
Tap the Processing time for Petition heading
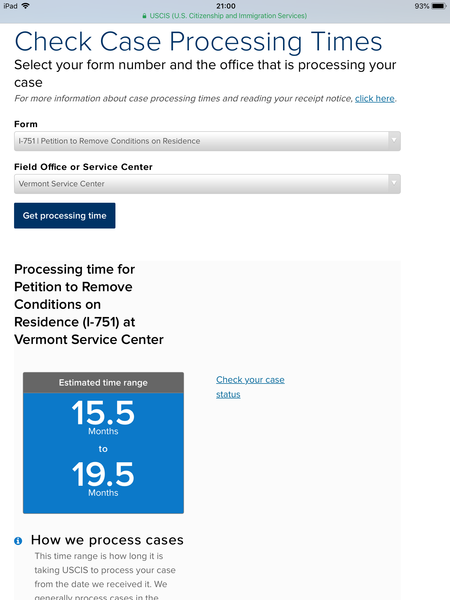89,304
